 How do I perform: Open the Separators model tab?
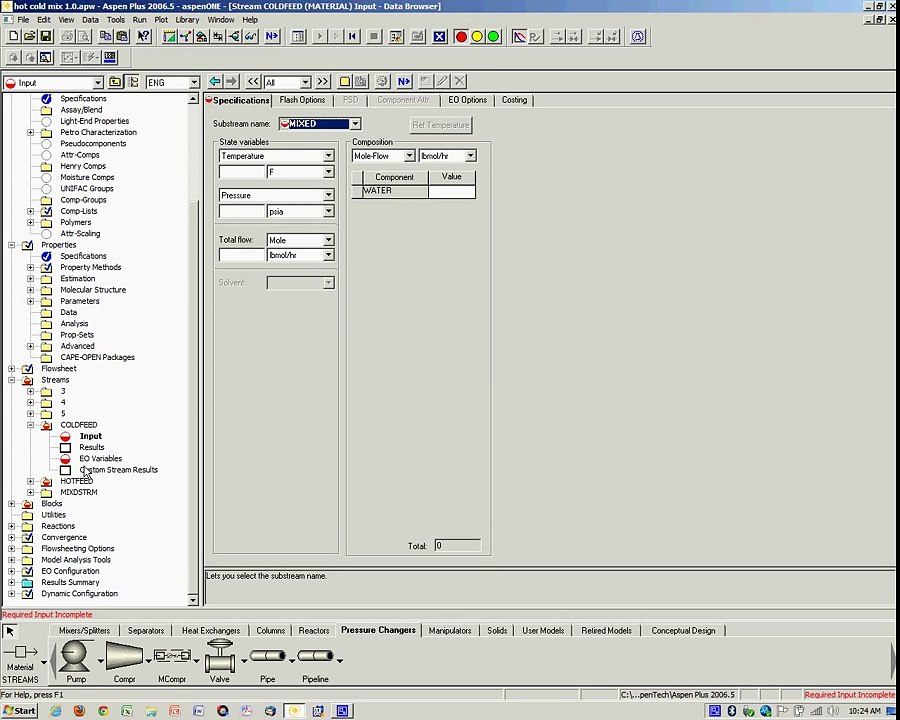coord(146,630)
